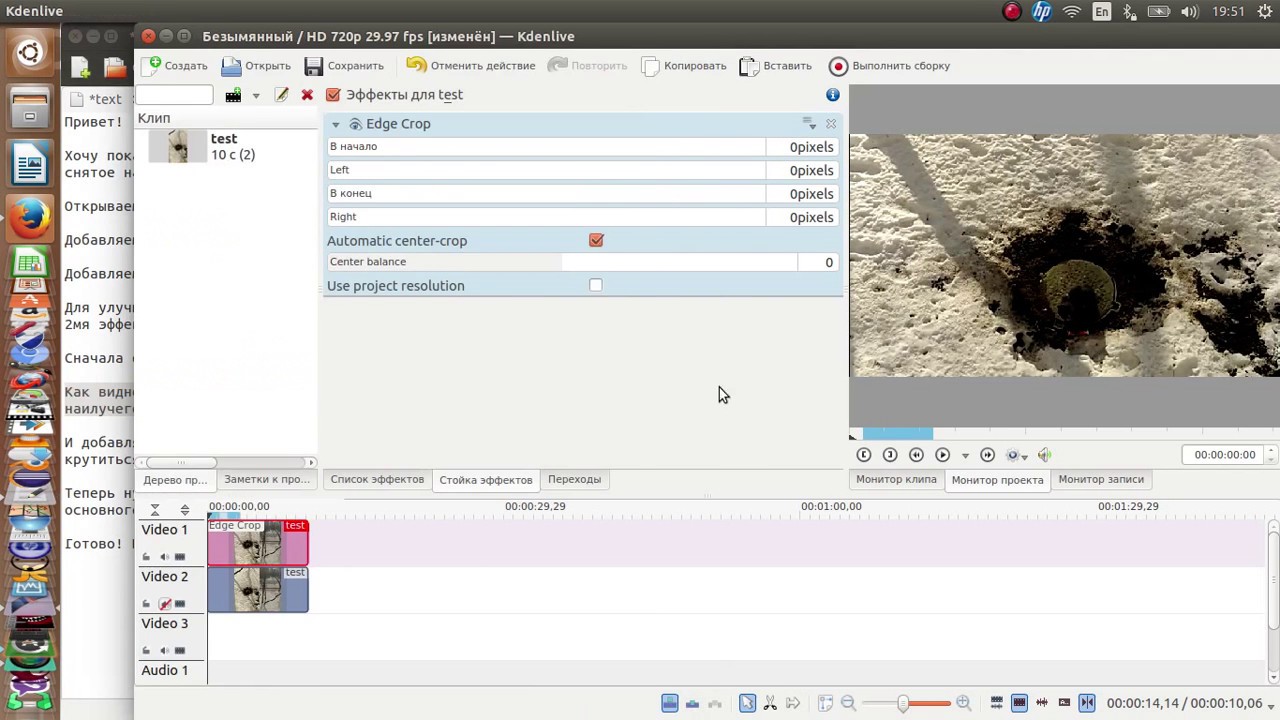This screenshot has height=720, width=1280.
Task: Hide video on Video 3 track
Action: point(180,651)
